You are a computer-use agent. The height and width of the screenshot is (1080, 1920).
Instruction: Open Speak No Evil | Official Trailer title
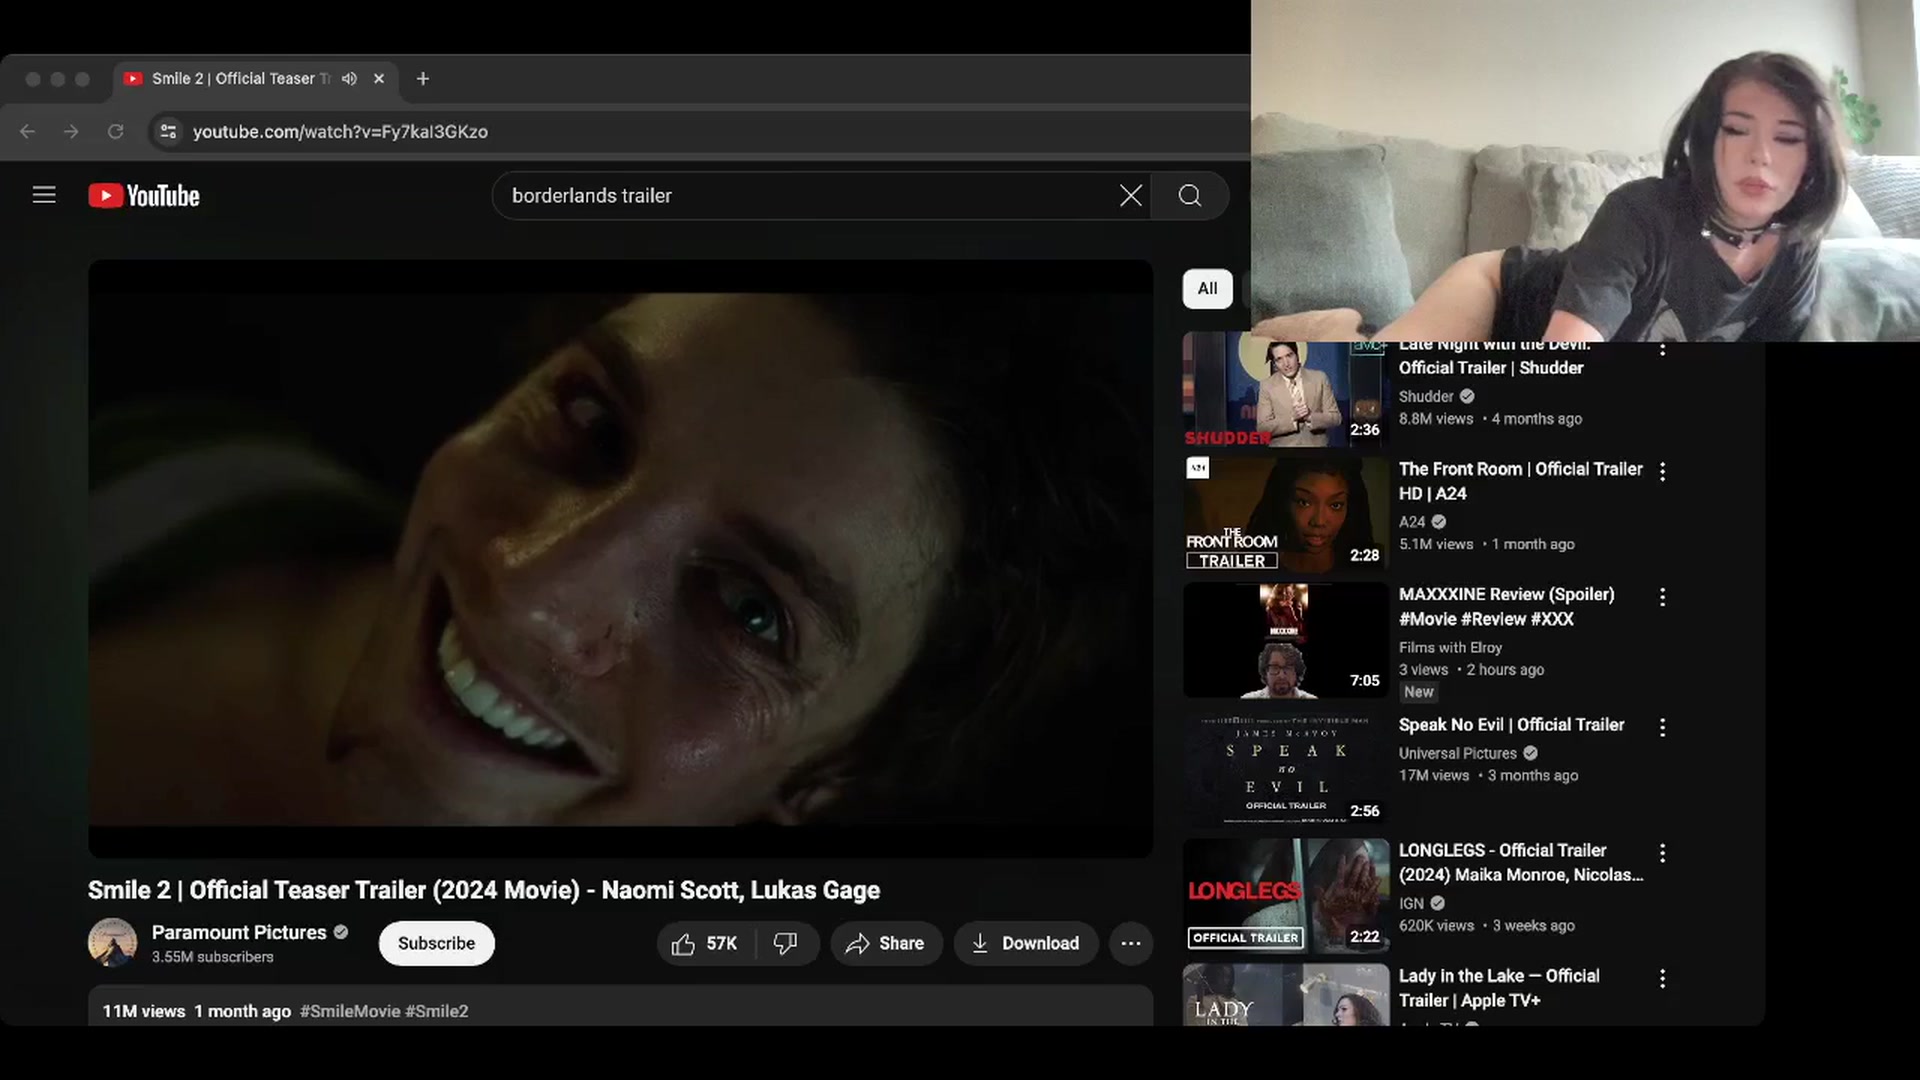pyautogui.click(x=1511, y=725)
